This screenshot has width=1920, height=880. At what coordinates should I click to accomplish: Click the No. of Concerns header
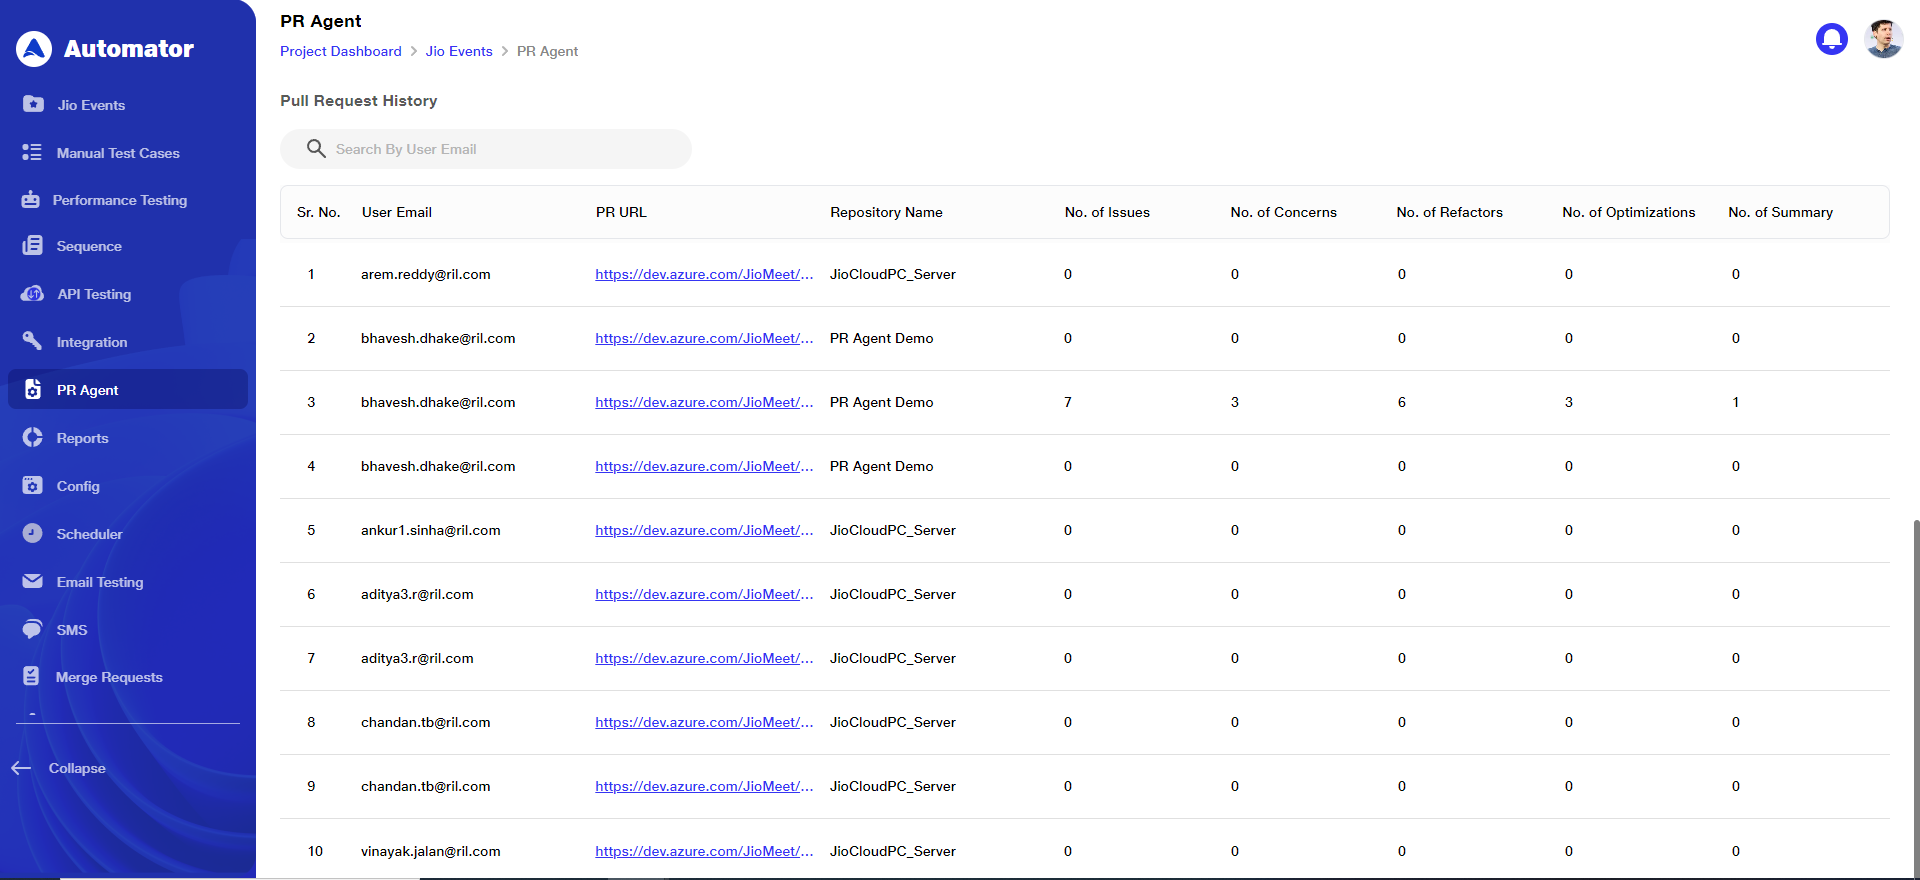1283,212
